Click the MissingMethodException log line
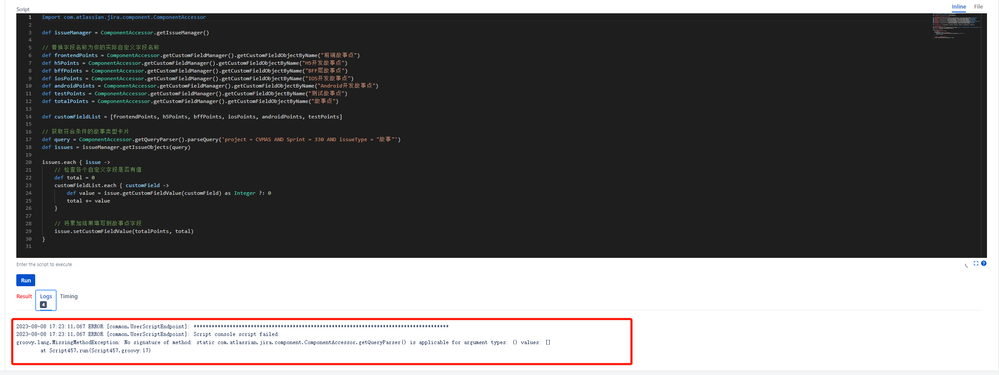Screen dimensions: 999x375 click(x=284, y=342)
